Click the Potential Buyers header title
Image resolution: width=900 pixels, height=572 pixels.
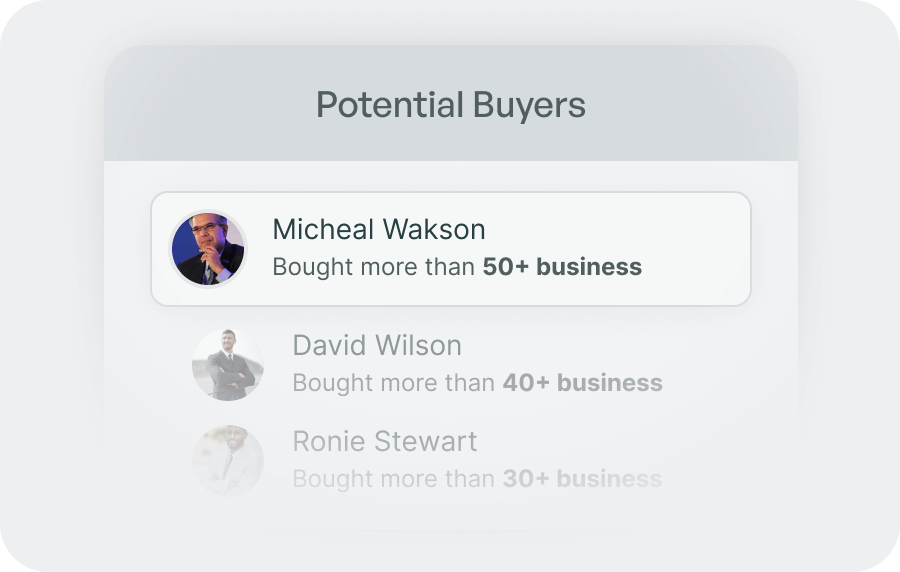(x=451, y=105)
